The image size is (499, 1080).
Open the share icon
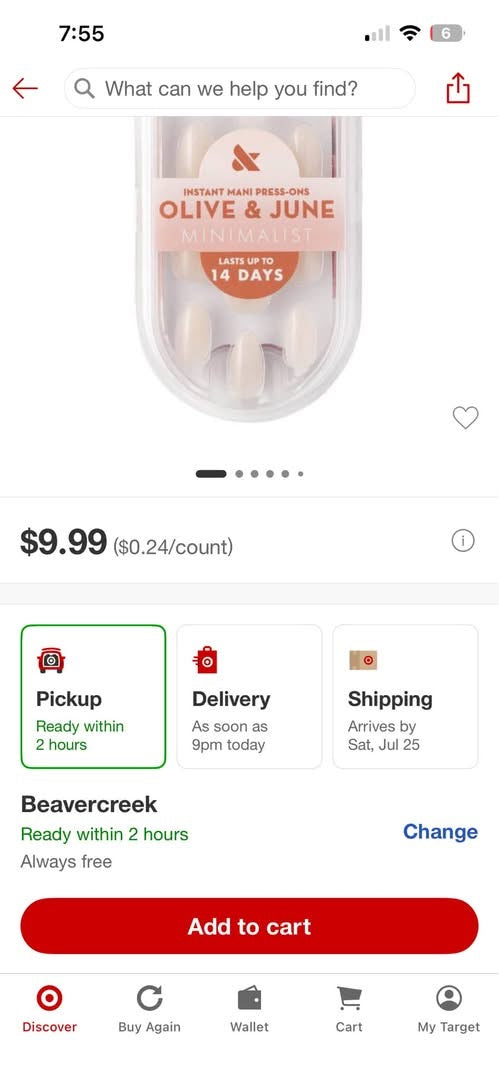point(458,88)
